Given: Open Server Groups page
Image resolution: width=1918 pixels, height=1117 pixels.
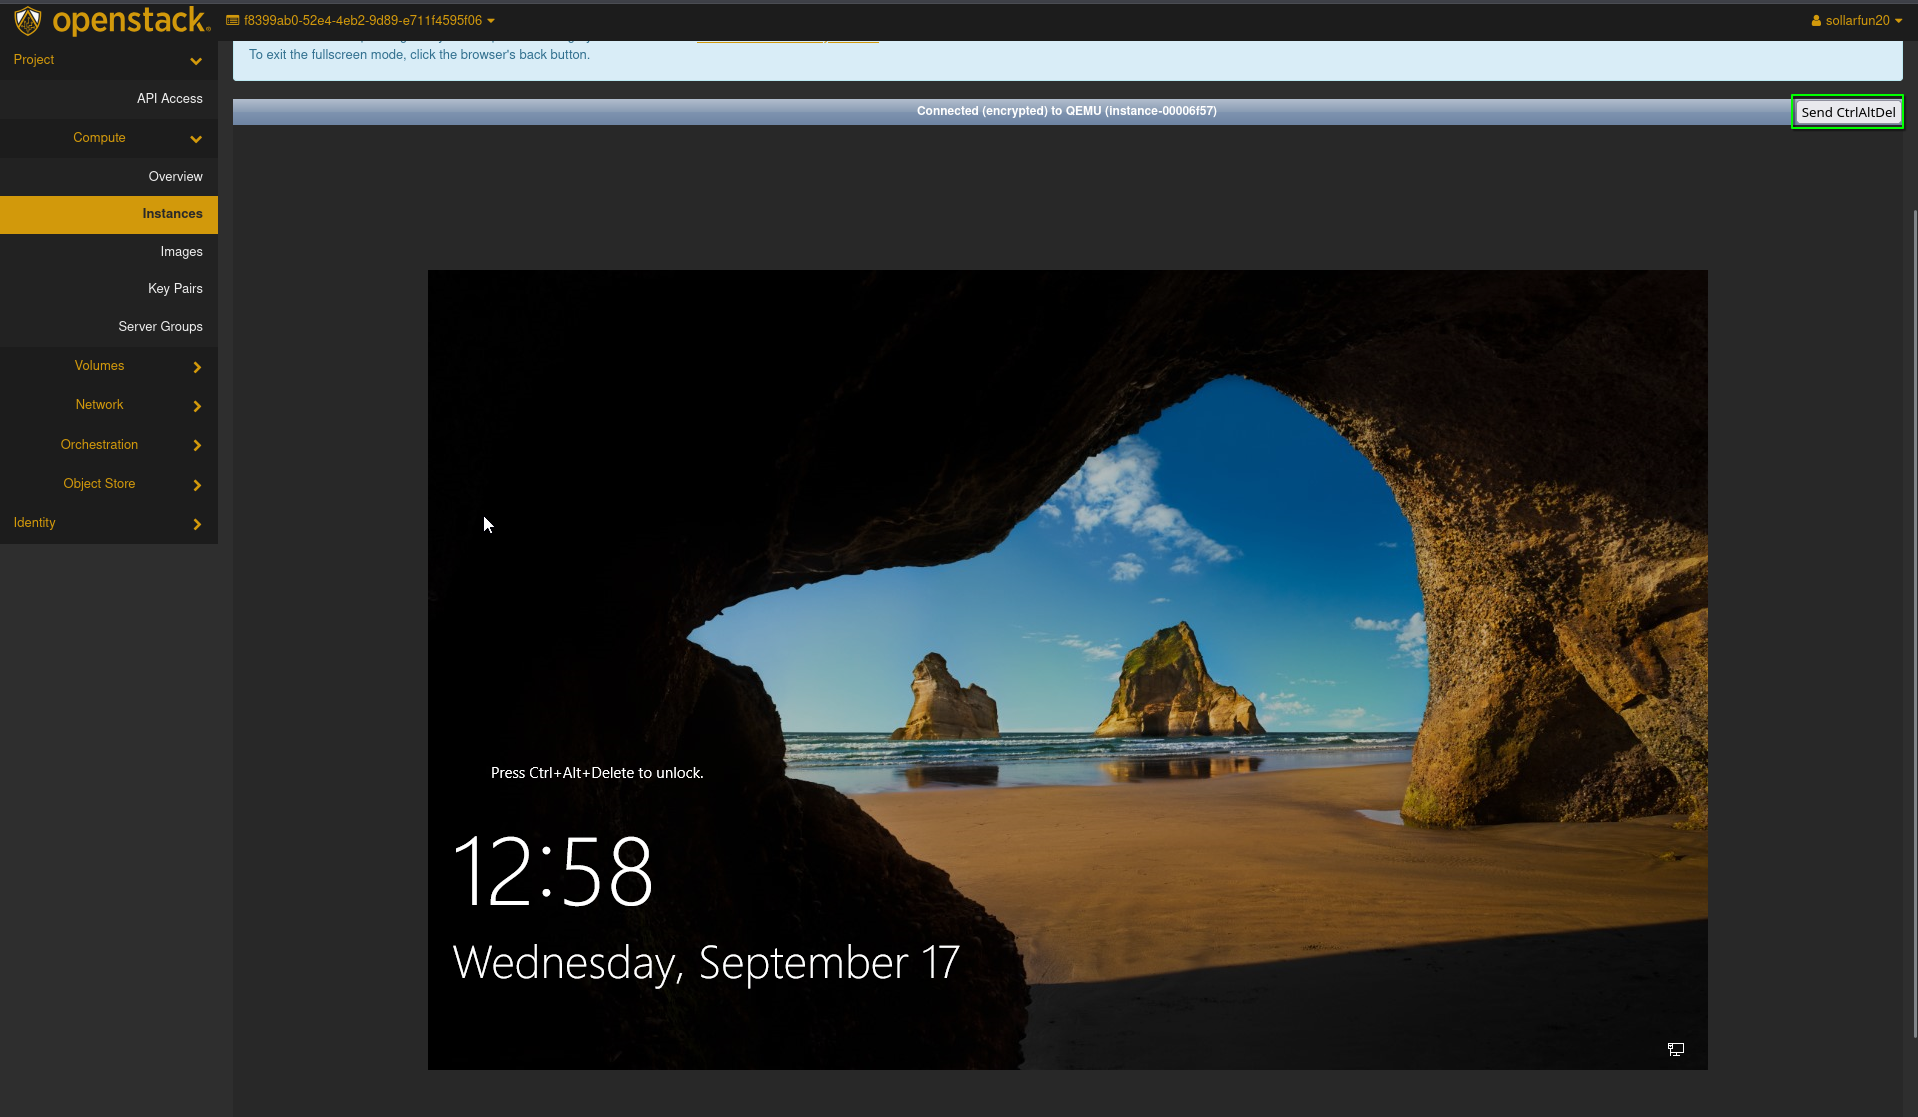Looking at the screenshot, I should click(x=160, y=327).
